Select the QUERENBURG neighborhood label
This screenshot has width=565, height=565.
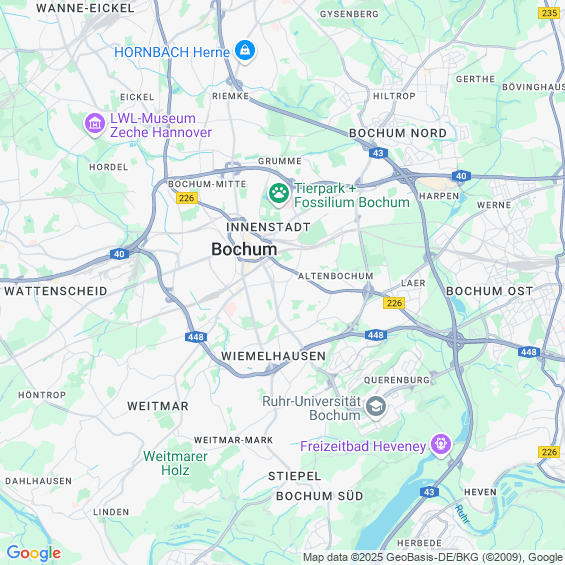(x=397, y=380)
